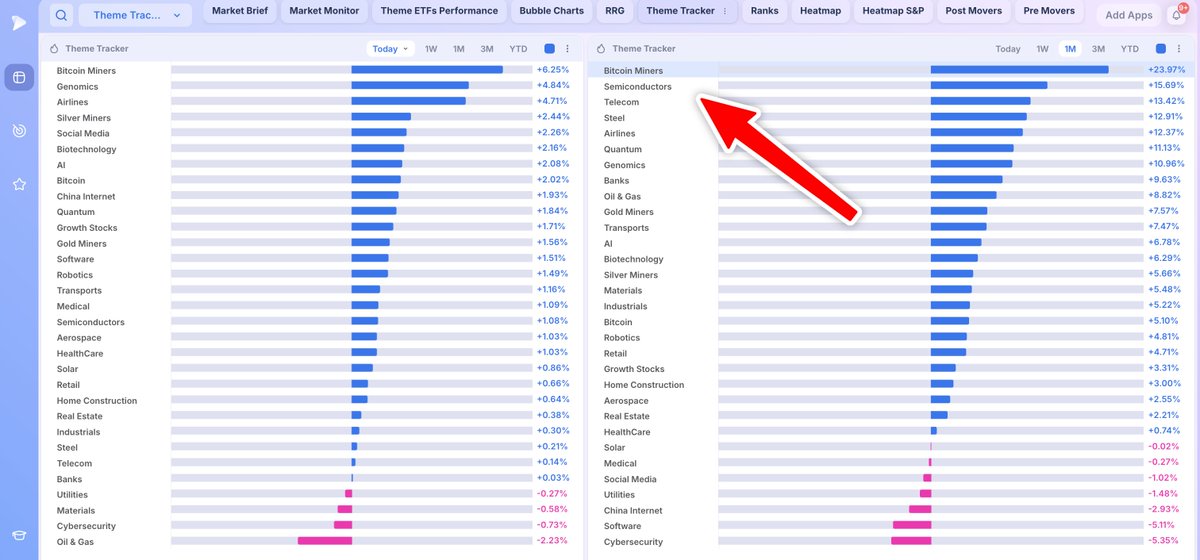
Task: Click Steel bar in right panel
Action: [978, 118]
